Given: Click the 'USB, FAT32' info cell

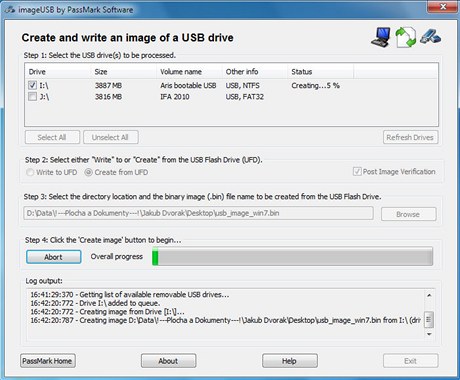Looking at the screenshot, I should click(x=245, y=97).
